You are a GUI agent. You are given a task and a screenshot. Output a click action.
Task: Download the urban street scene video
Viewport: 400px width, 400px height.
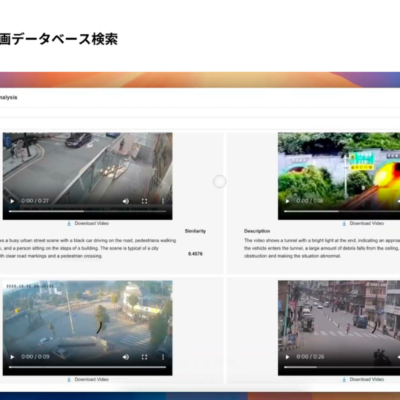88,223
